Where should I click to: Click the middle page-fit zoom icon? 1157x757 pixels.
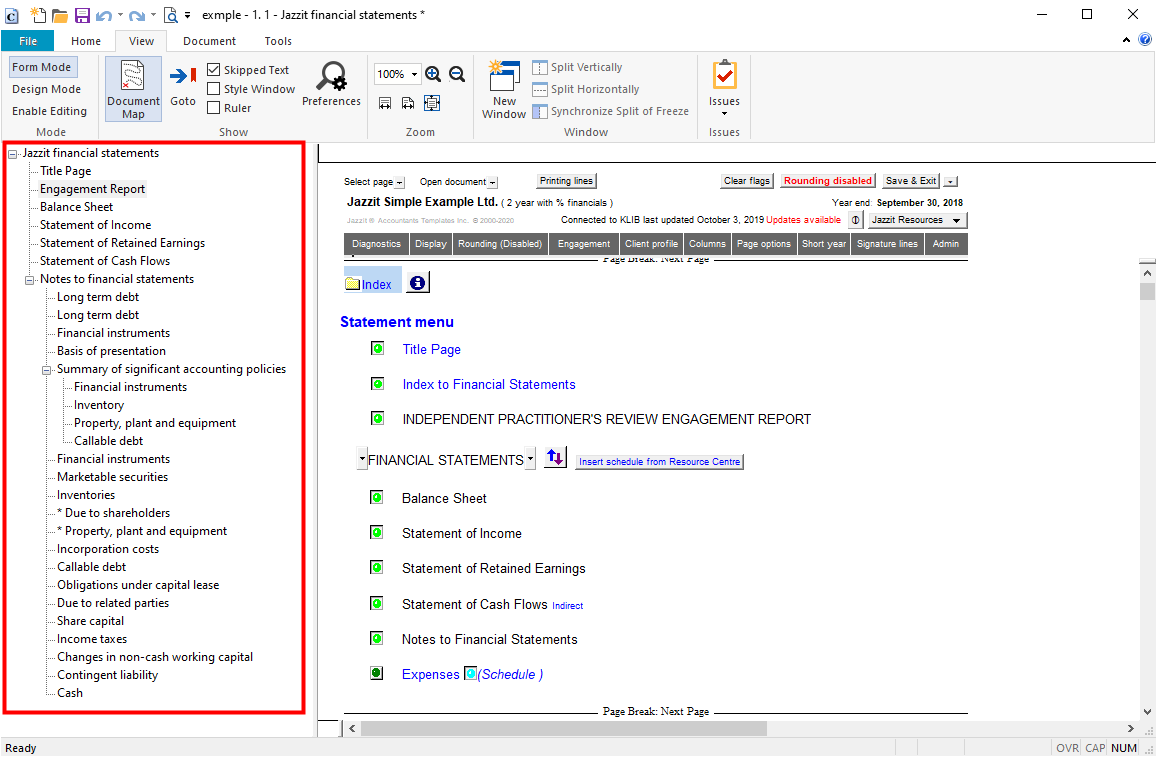408,103
